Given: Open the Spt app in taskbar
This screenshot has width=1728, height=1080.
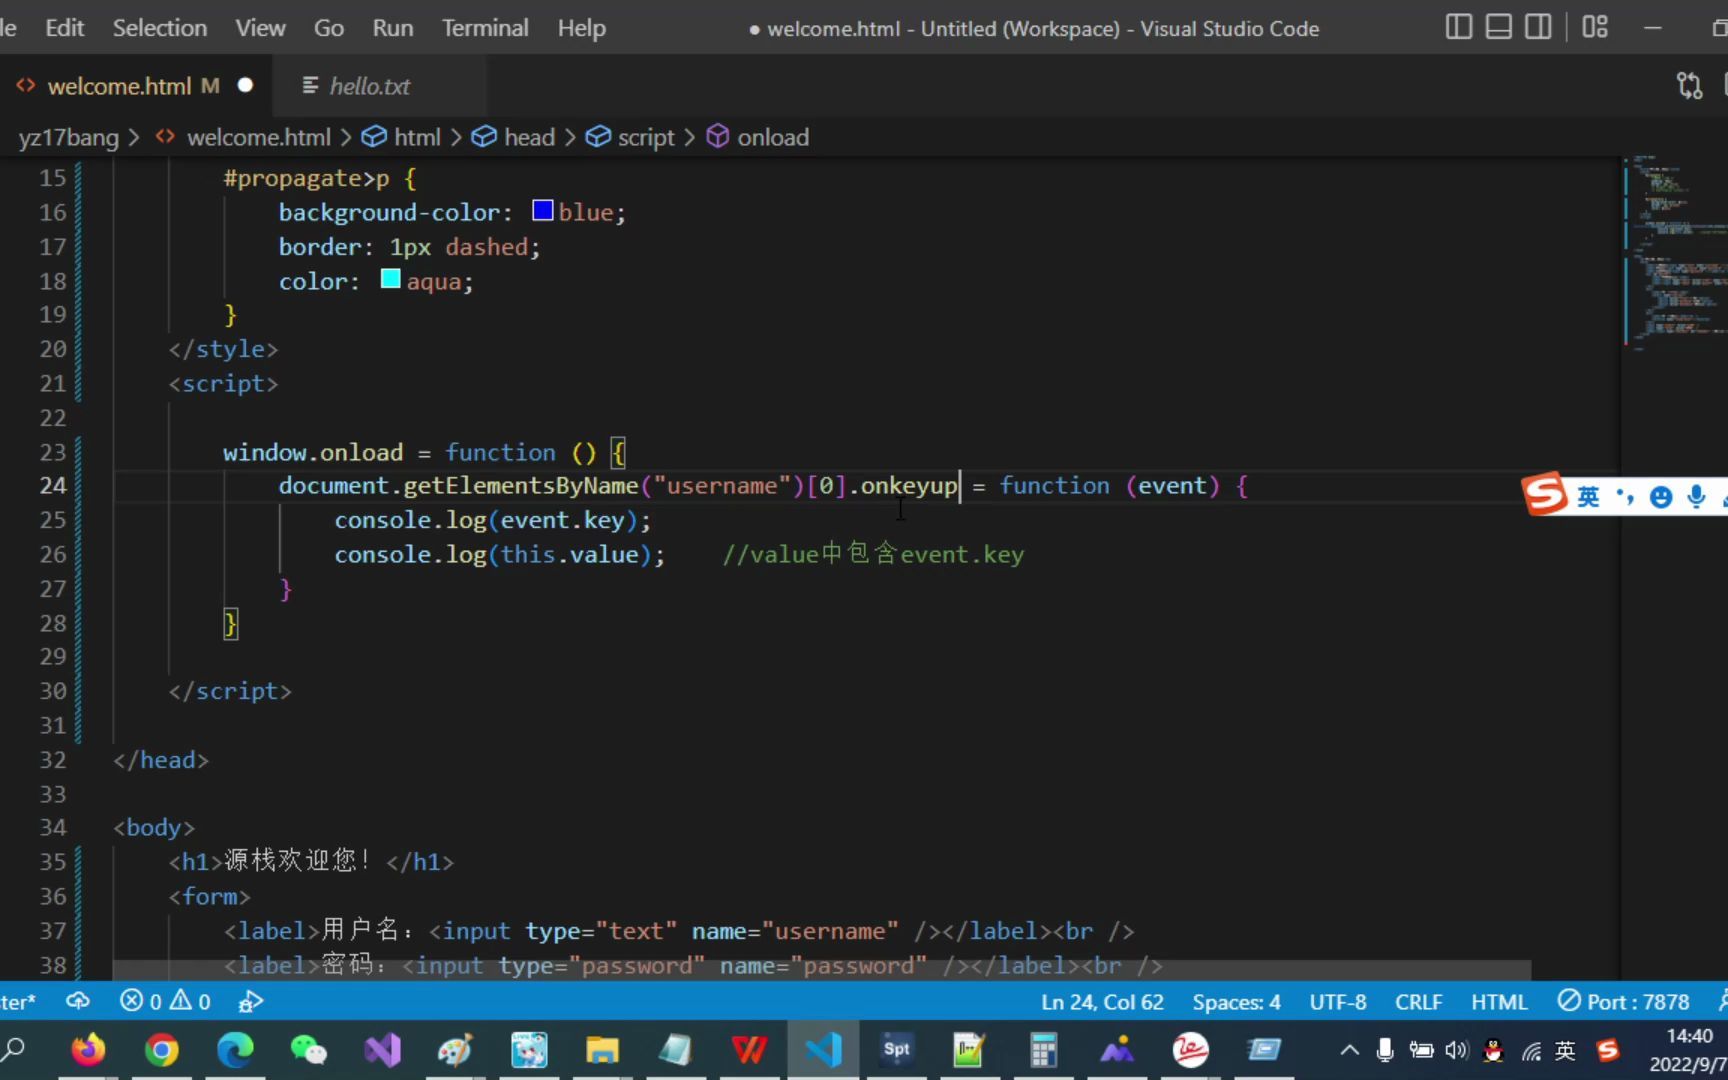Looking at the screenshot, I should pyautogui.click(x=896, y=1050).
